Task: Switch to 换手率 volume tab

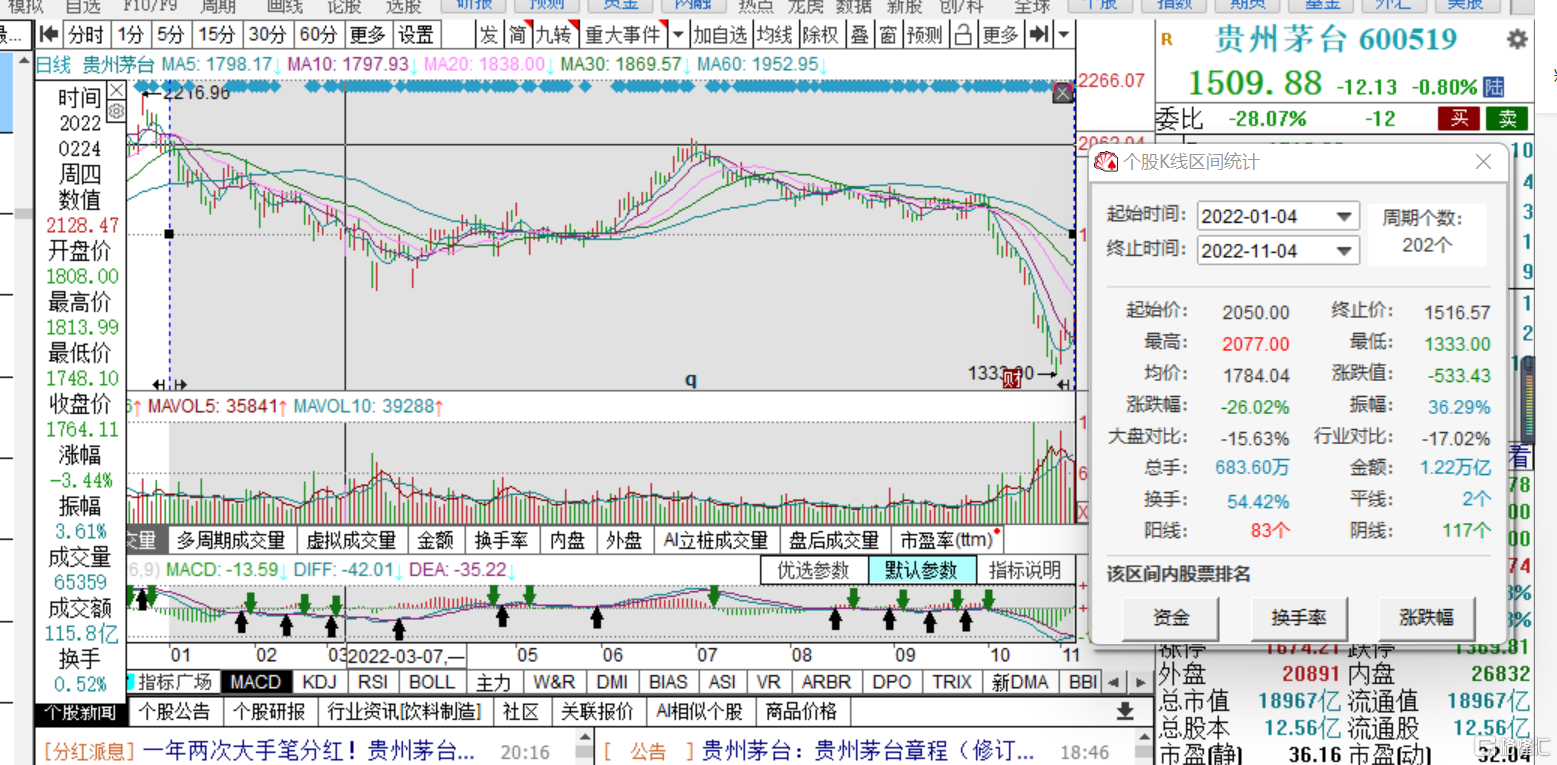Action: (x=502, y=541)
